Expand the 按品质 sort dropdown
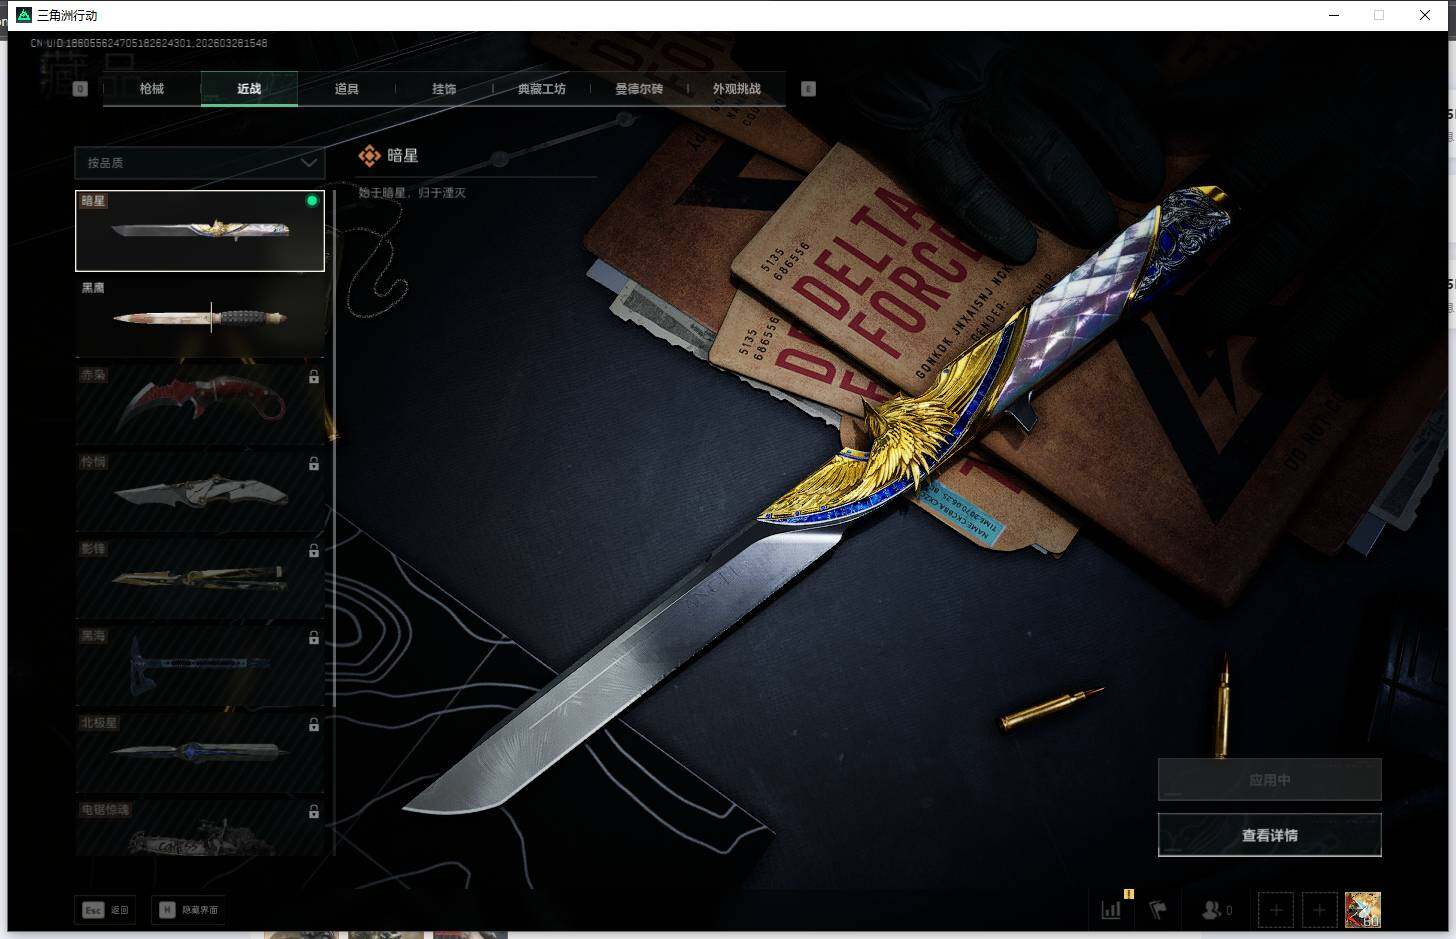This screenshot has height=939, width=1456. pyautogui.click(x=200, y=162)
